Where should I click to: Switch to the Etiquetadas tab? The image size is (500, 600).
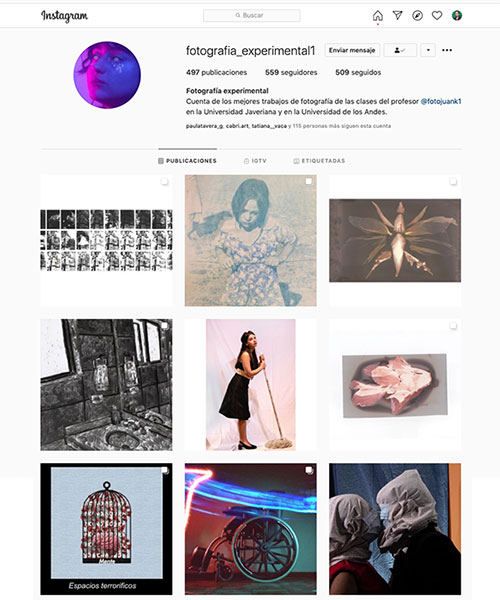click(319, 161)
